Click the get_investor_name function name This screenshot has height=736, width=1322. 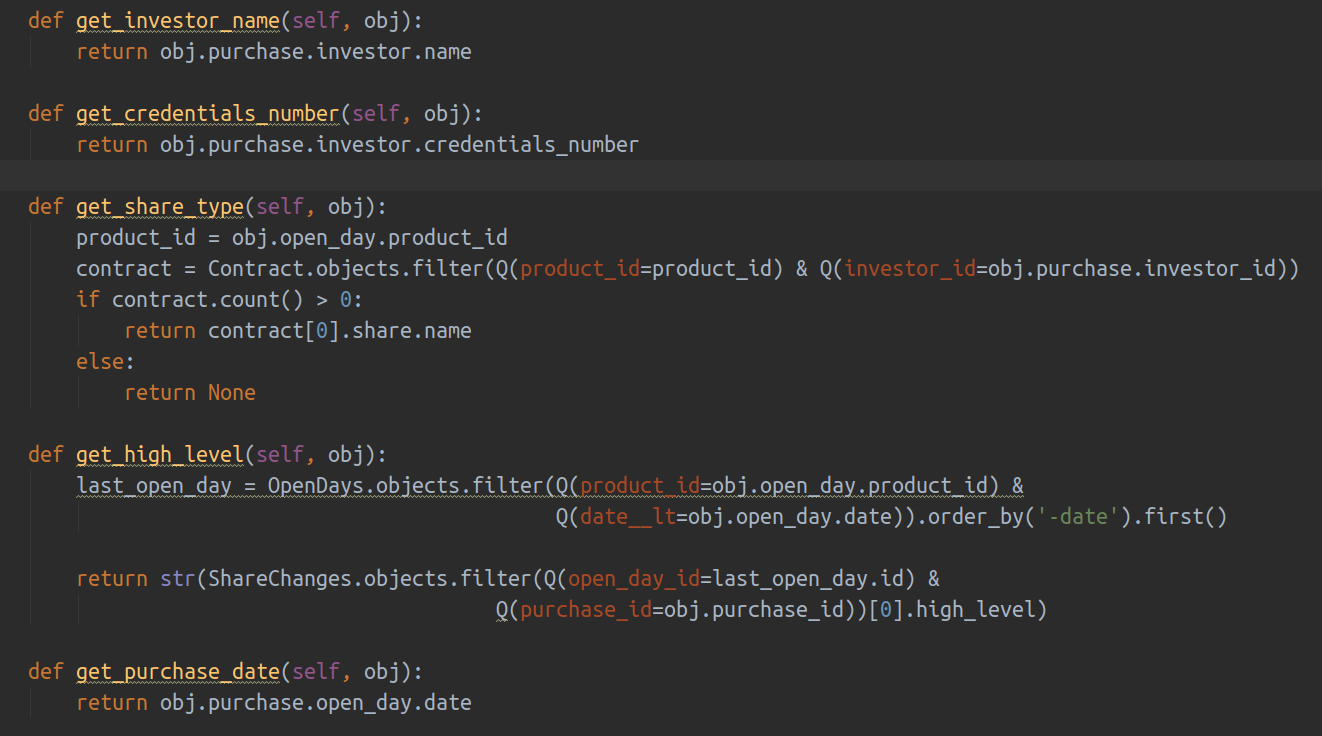(178, 21)
